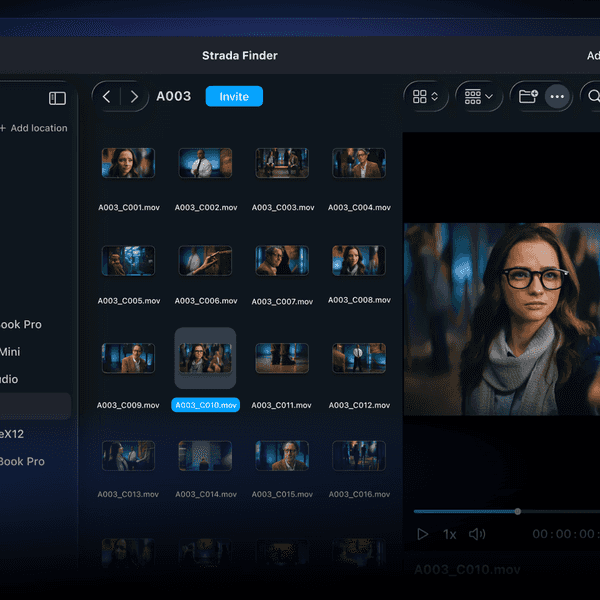This screenshot has height=600, width=600.
Task: Click the preview video frame
Action: [502, 319]
